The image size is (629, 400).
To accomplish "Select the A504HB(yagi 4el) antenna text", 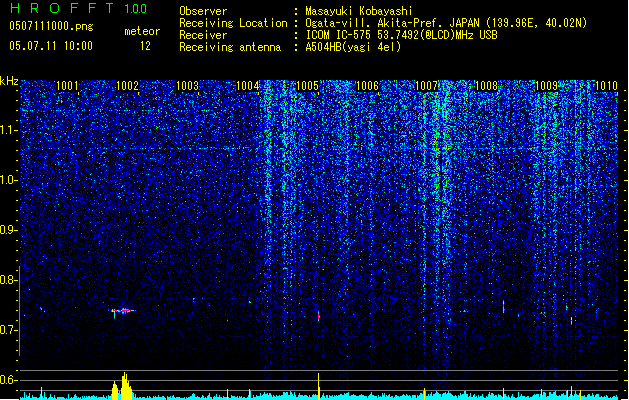I will [353, 47].
